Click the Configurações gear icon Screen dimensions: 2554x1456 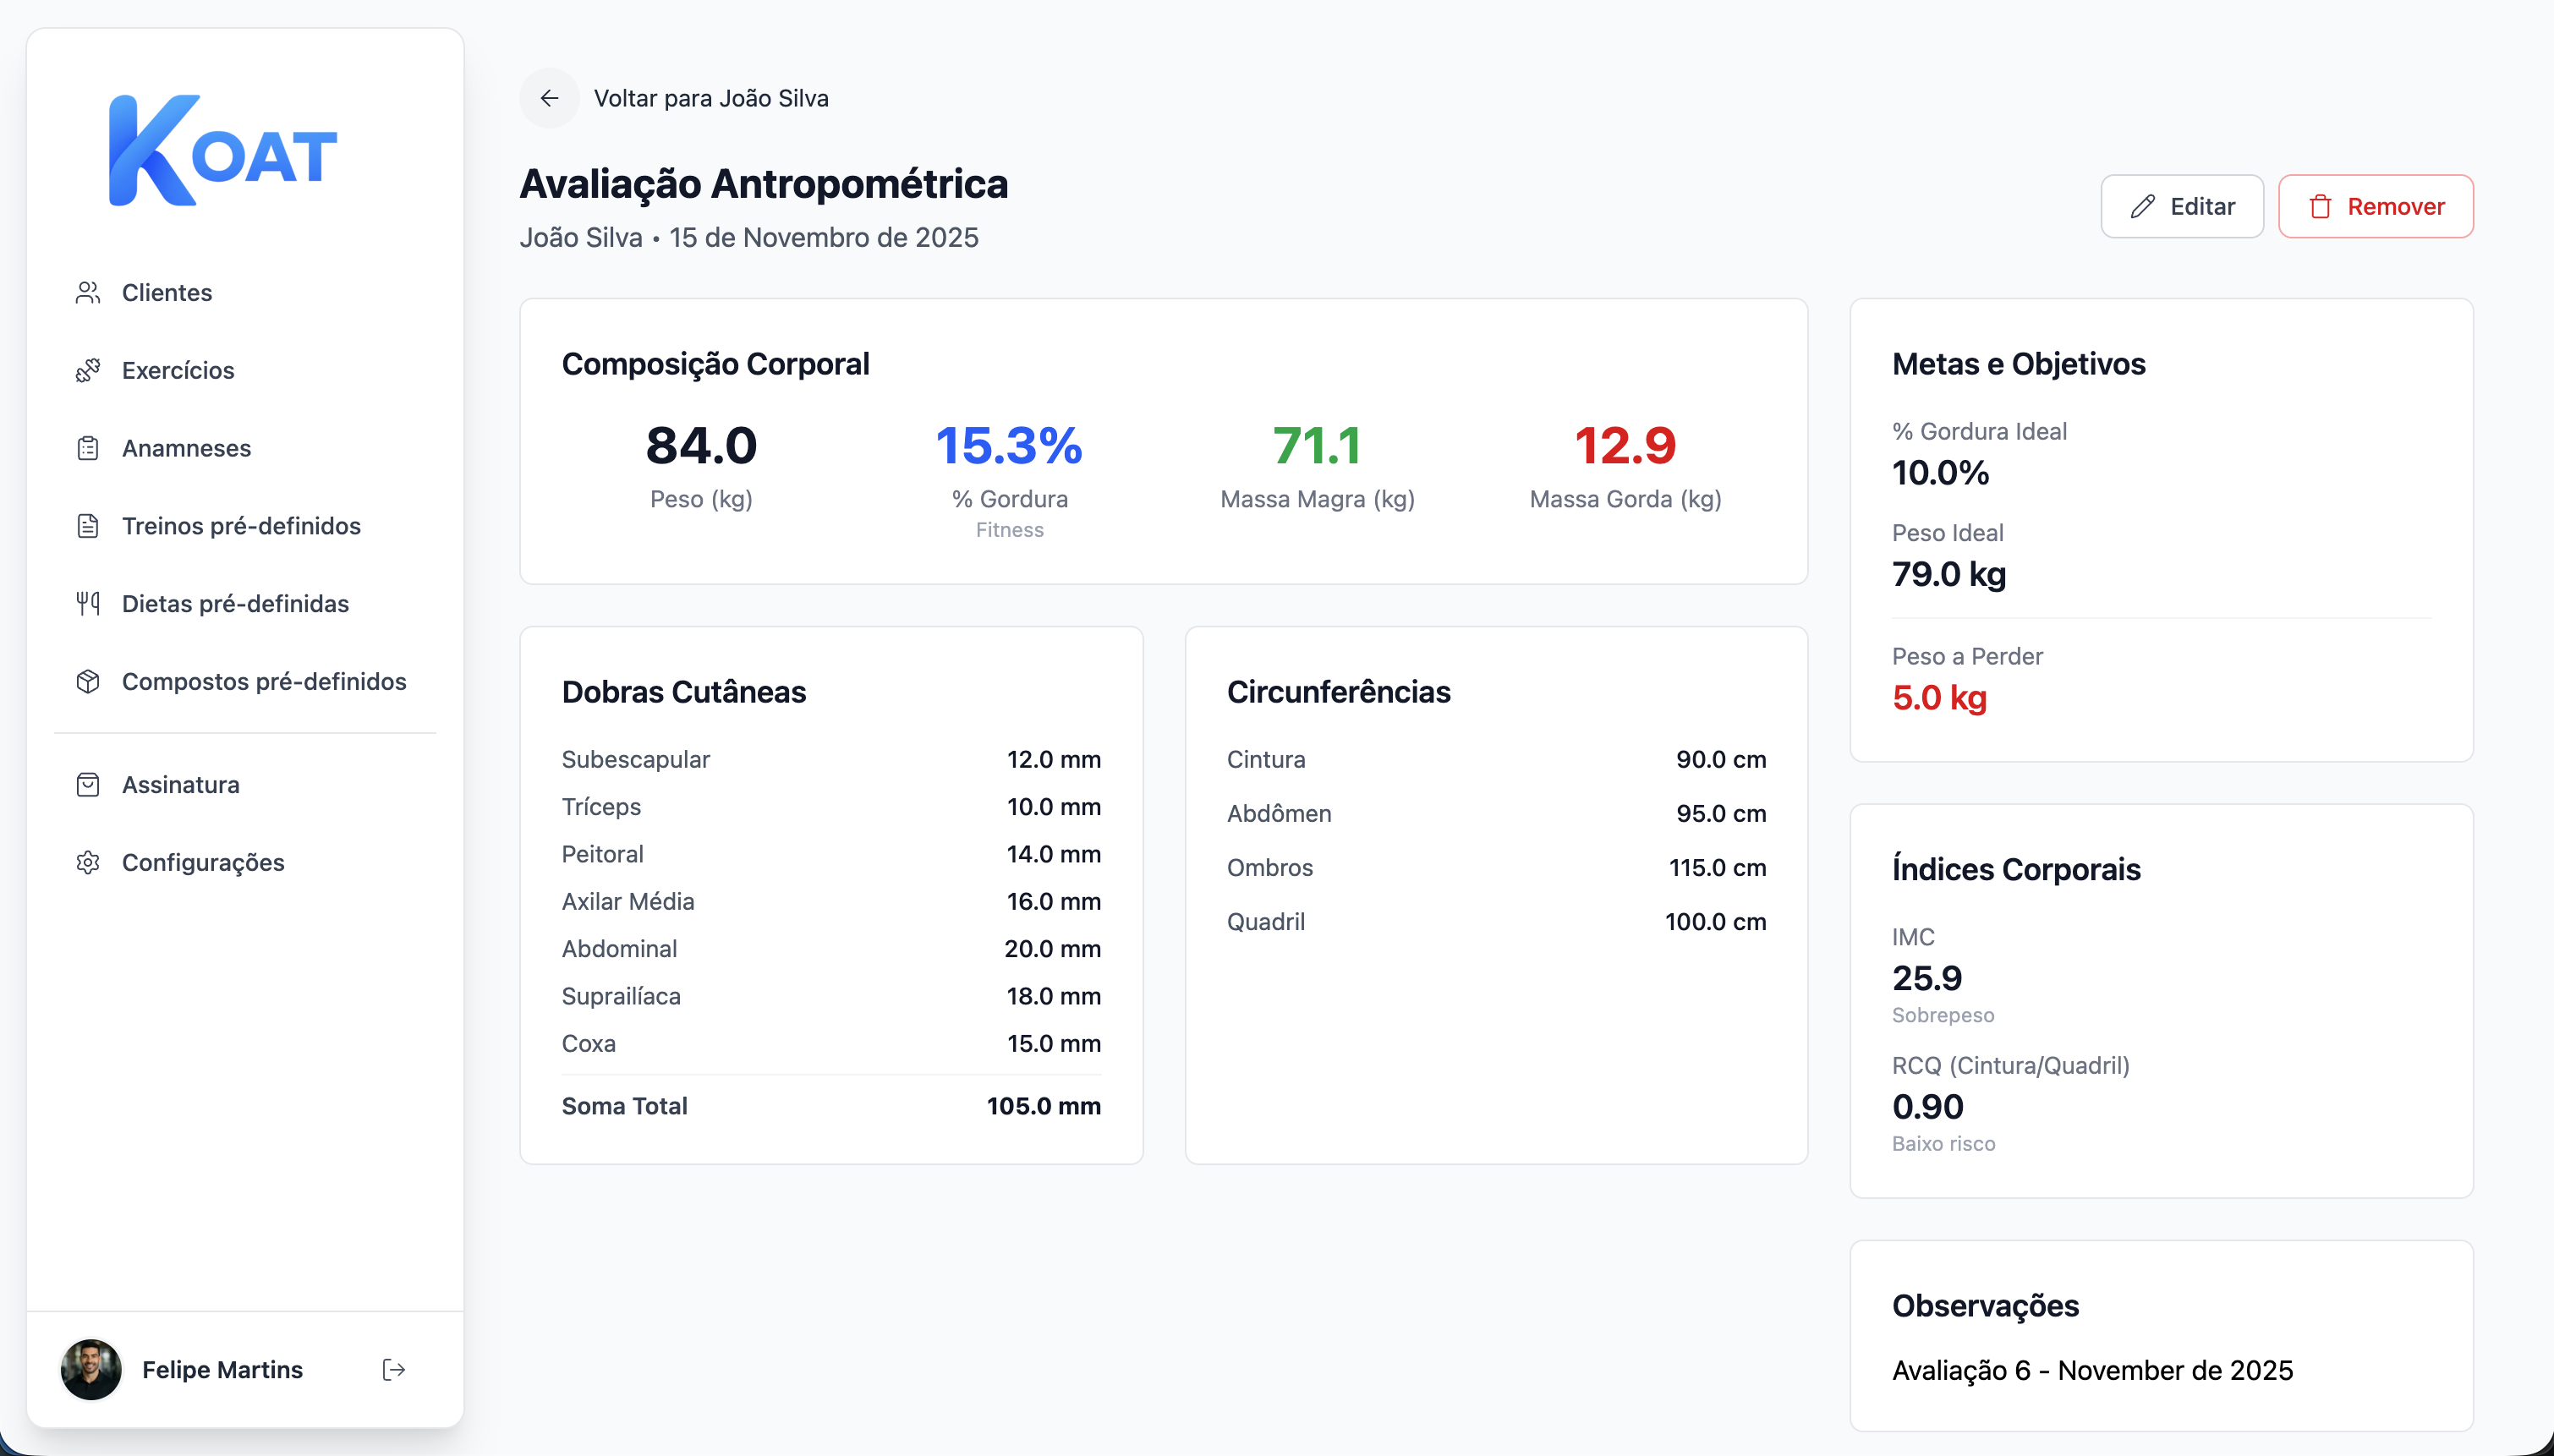point(88,862)
